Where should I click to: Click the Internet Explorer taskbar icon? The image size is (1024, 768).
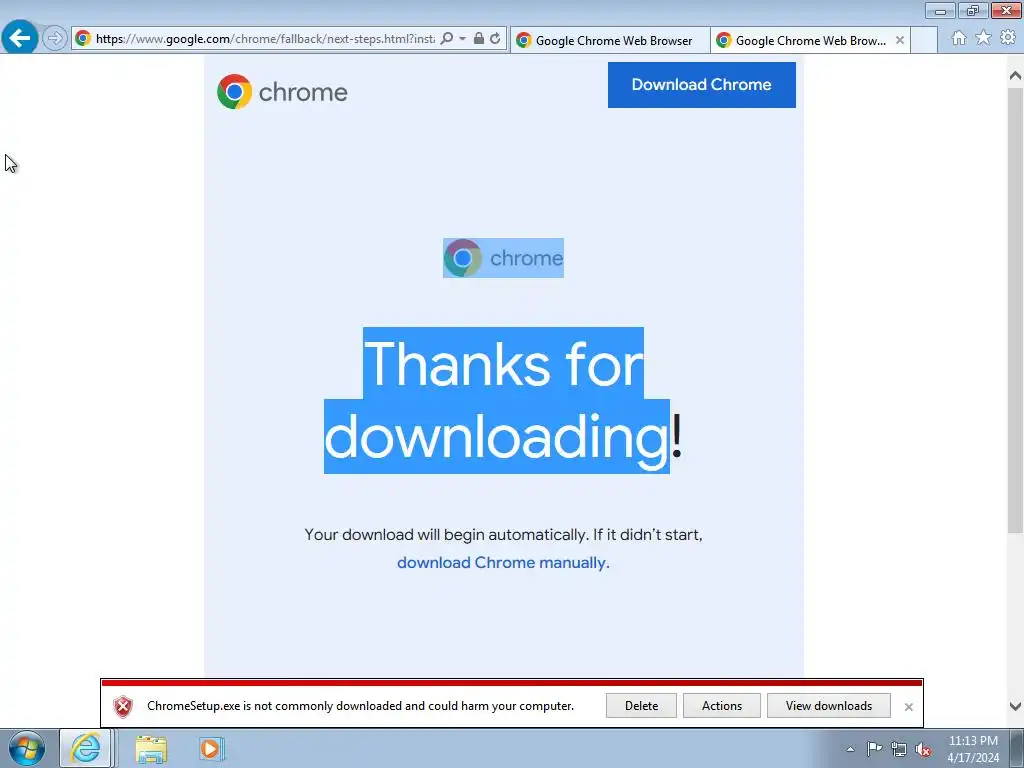tap(86, 748)
